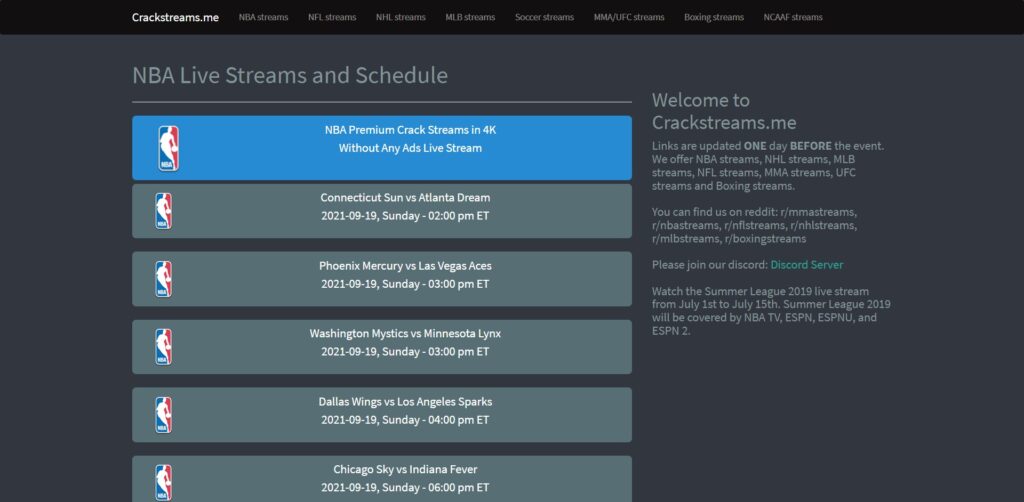Go to MLB streams in navbar
The height and width of the screenshot is (502, 1024).
[x=470, y=18]
